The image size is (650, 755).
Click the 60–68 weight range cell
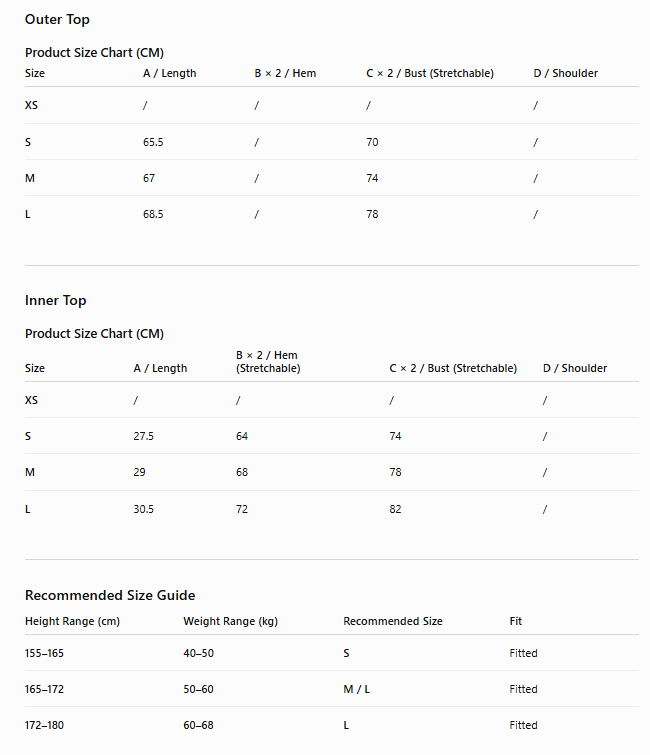click(198, 726)
